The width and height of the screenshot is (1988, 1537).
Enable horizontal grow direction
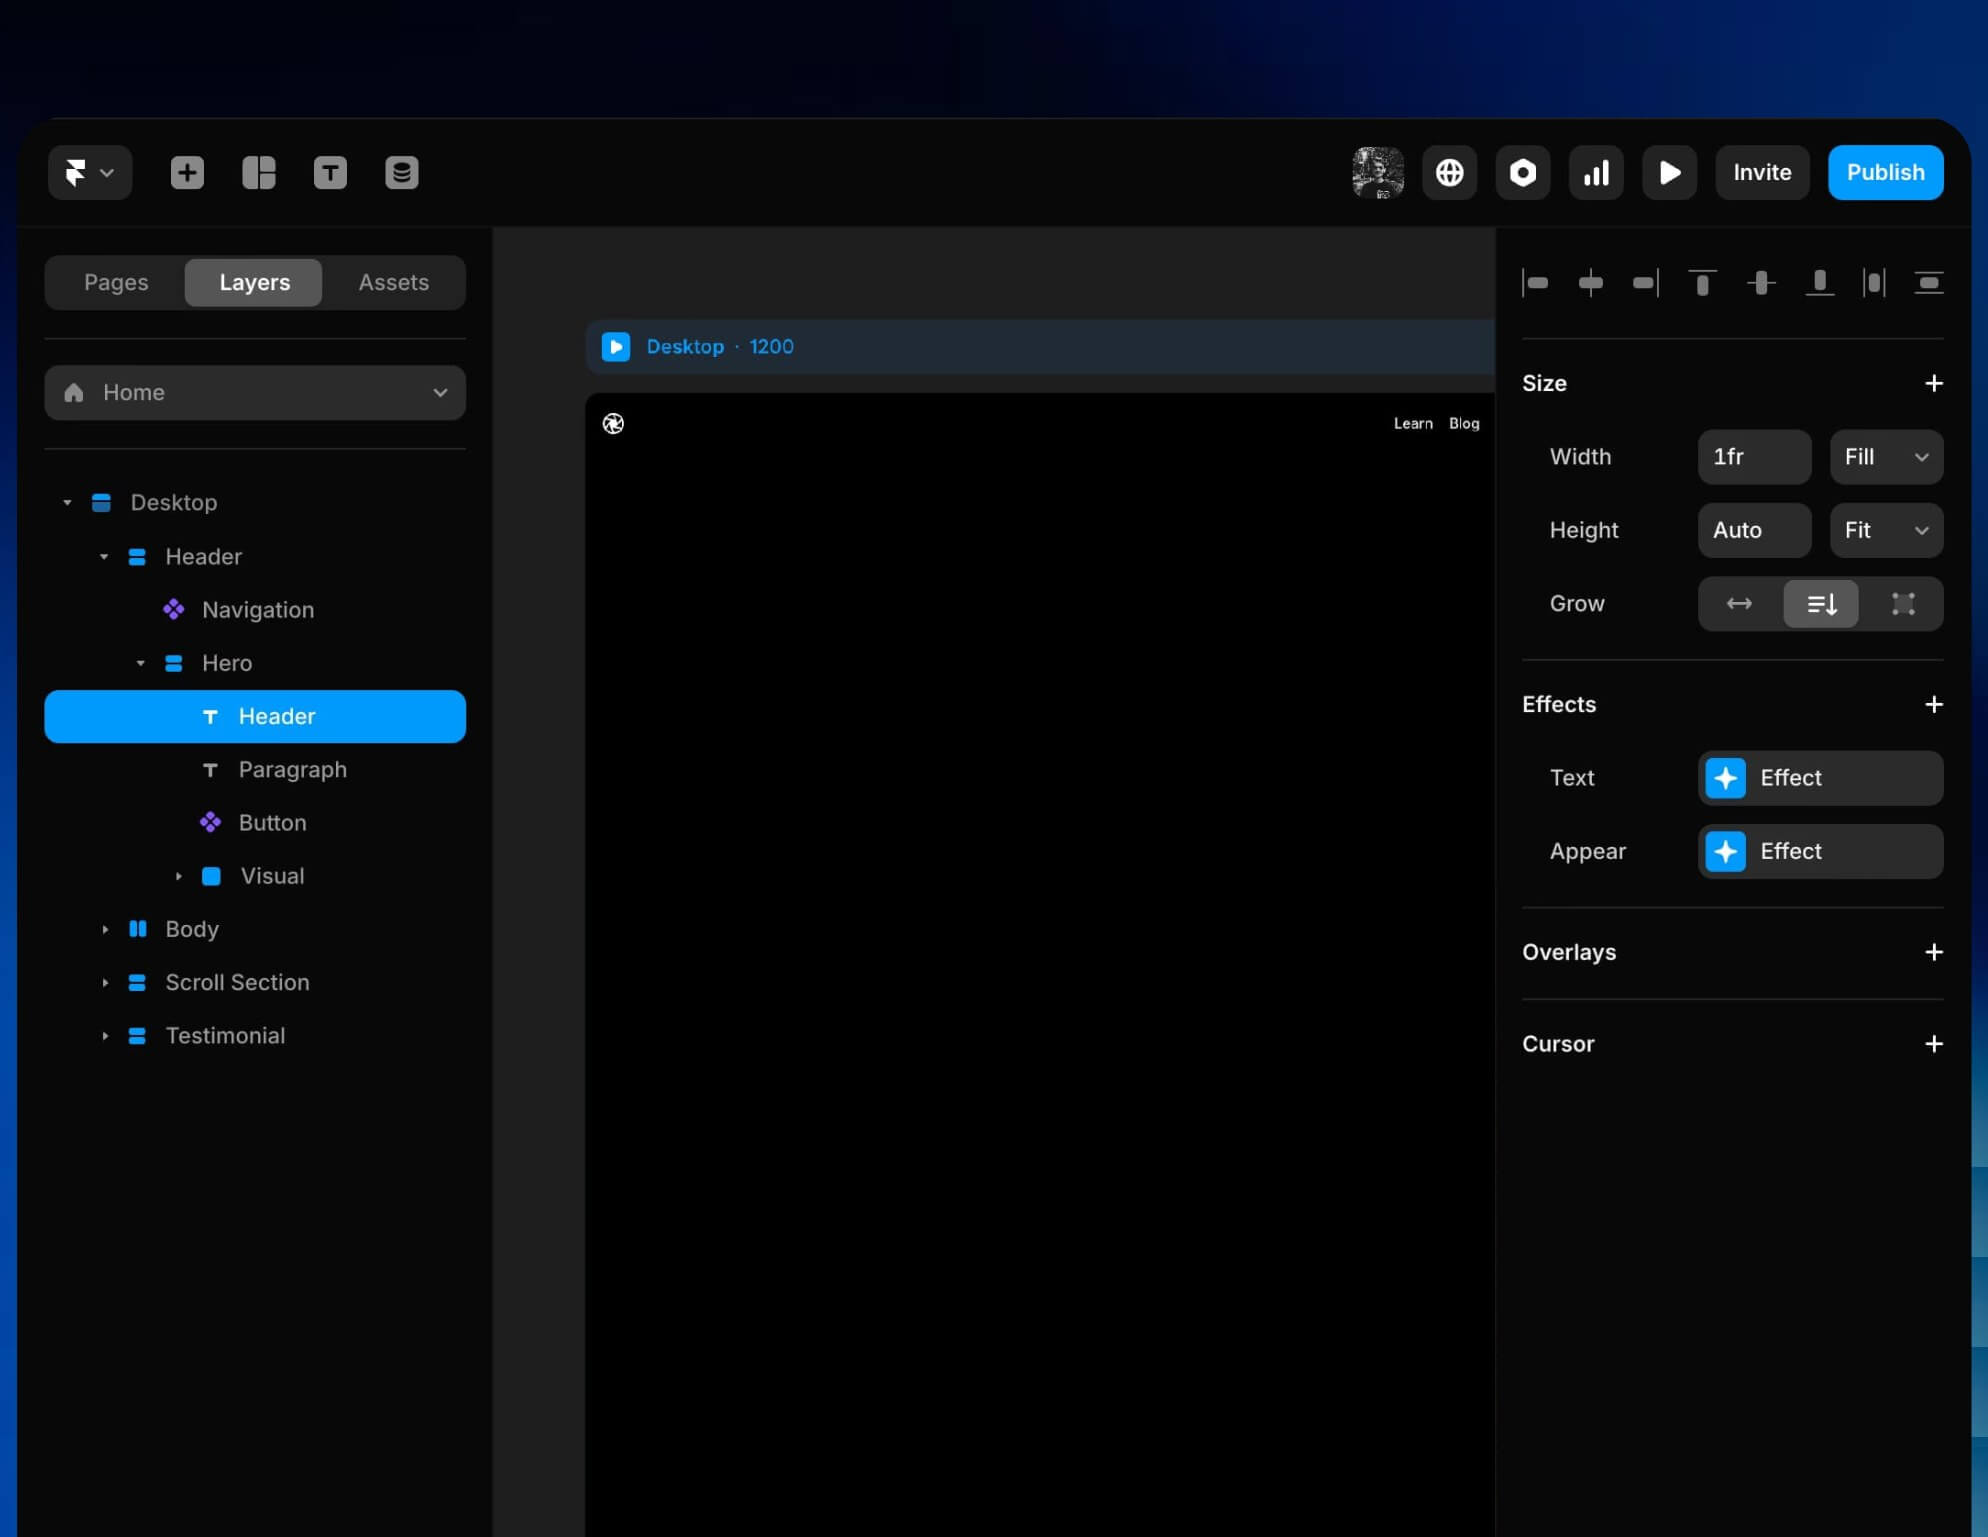click(x=1739, y=603)
